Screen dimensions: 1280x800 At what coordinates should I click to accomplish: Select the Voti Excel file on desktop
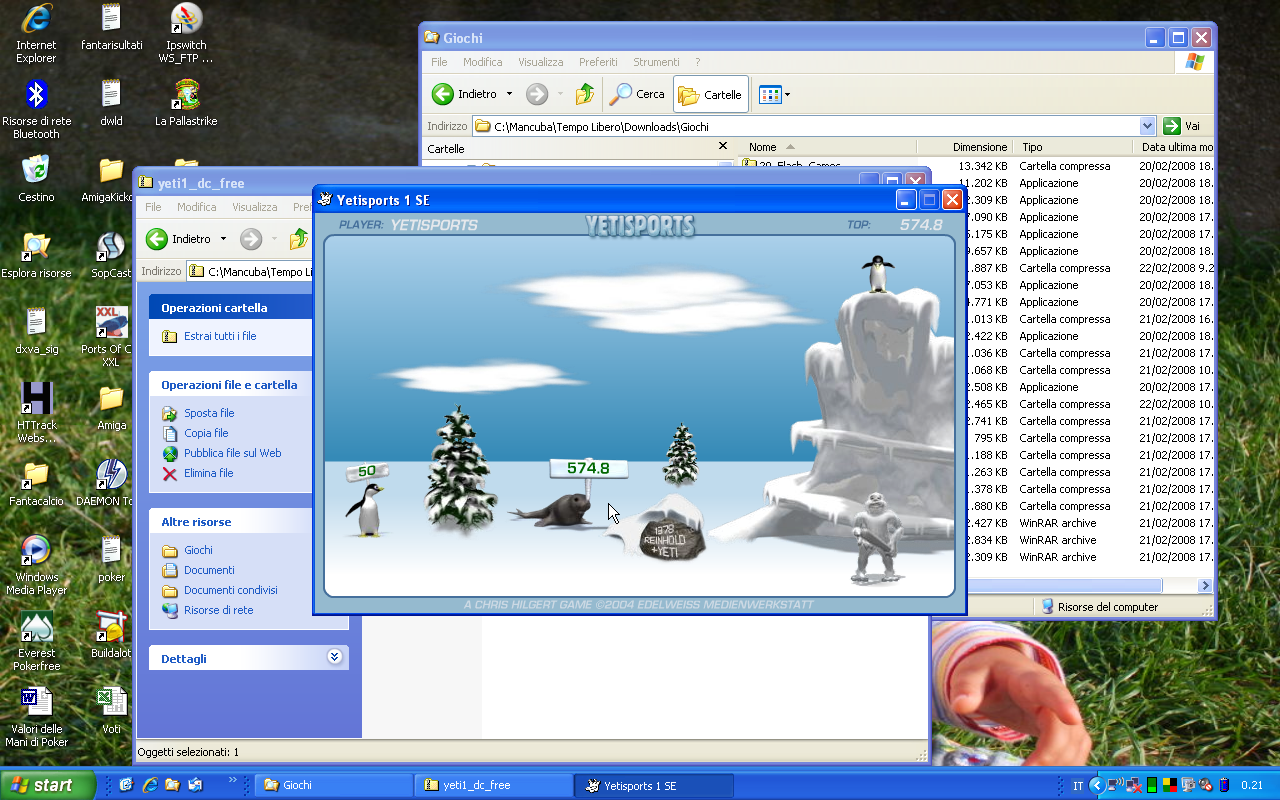[x=111, y=711]
